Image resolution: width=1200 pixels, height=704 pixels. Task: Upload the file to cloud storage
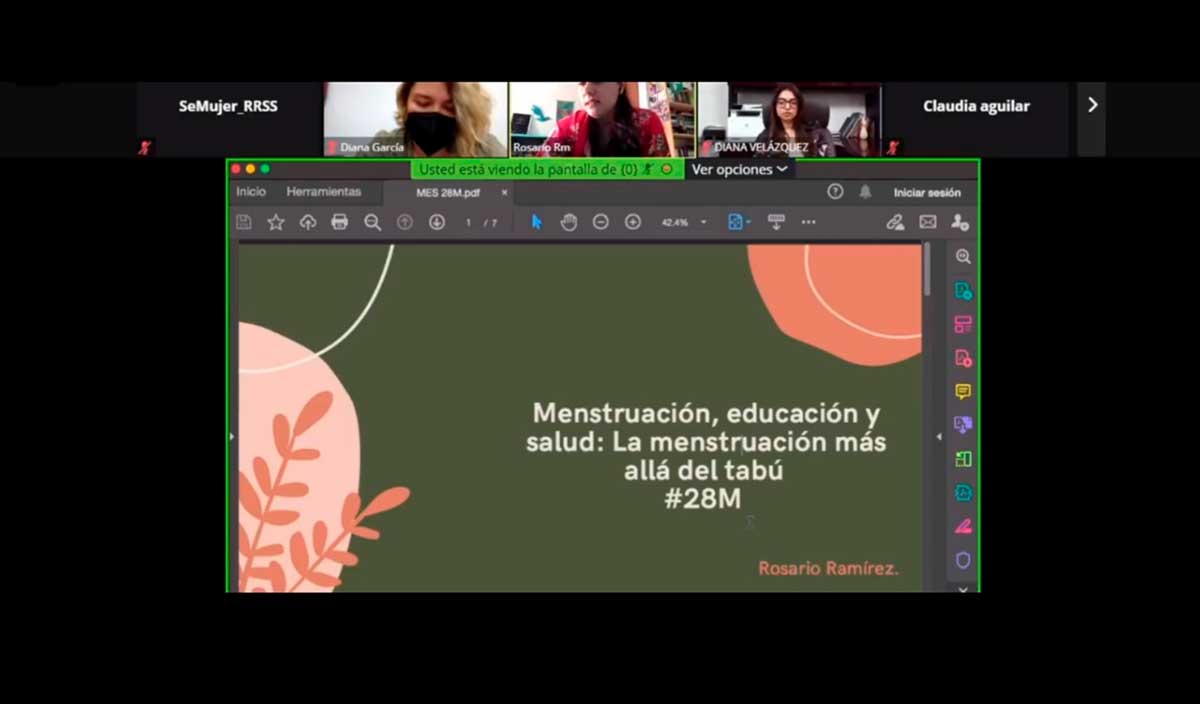[308, 222]
